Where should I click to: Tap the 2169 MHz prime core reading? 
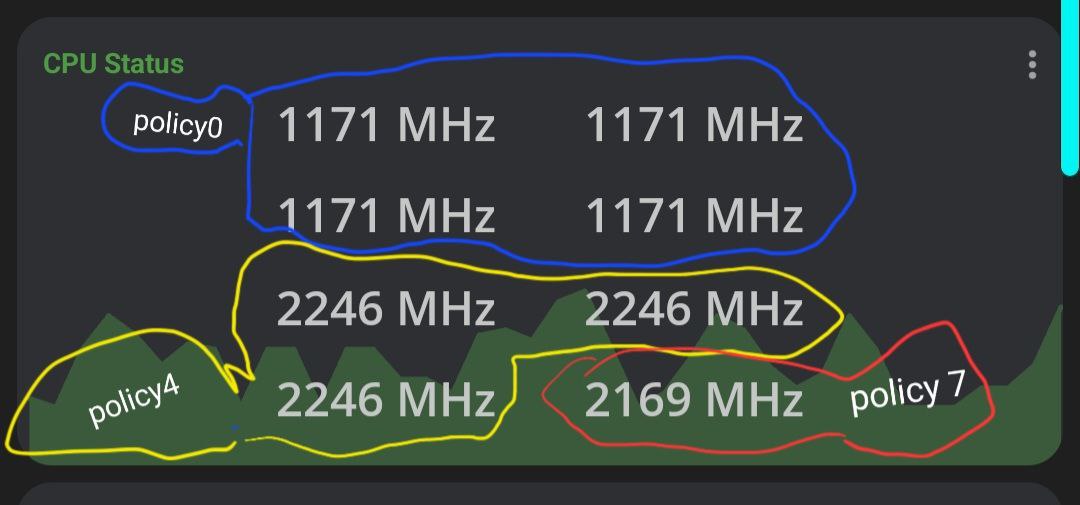click(x=694, y=400)
